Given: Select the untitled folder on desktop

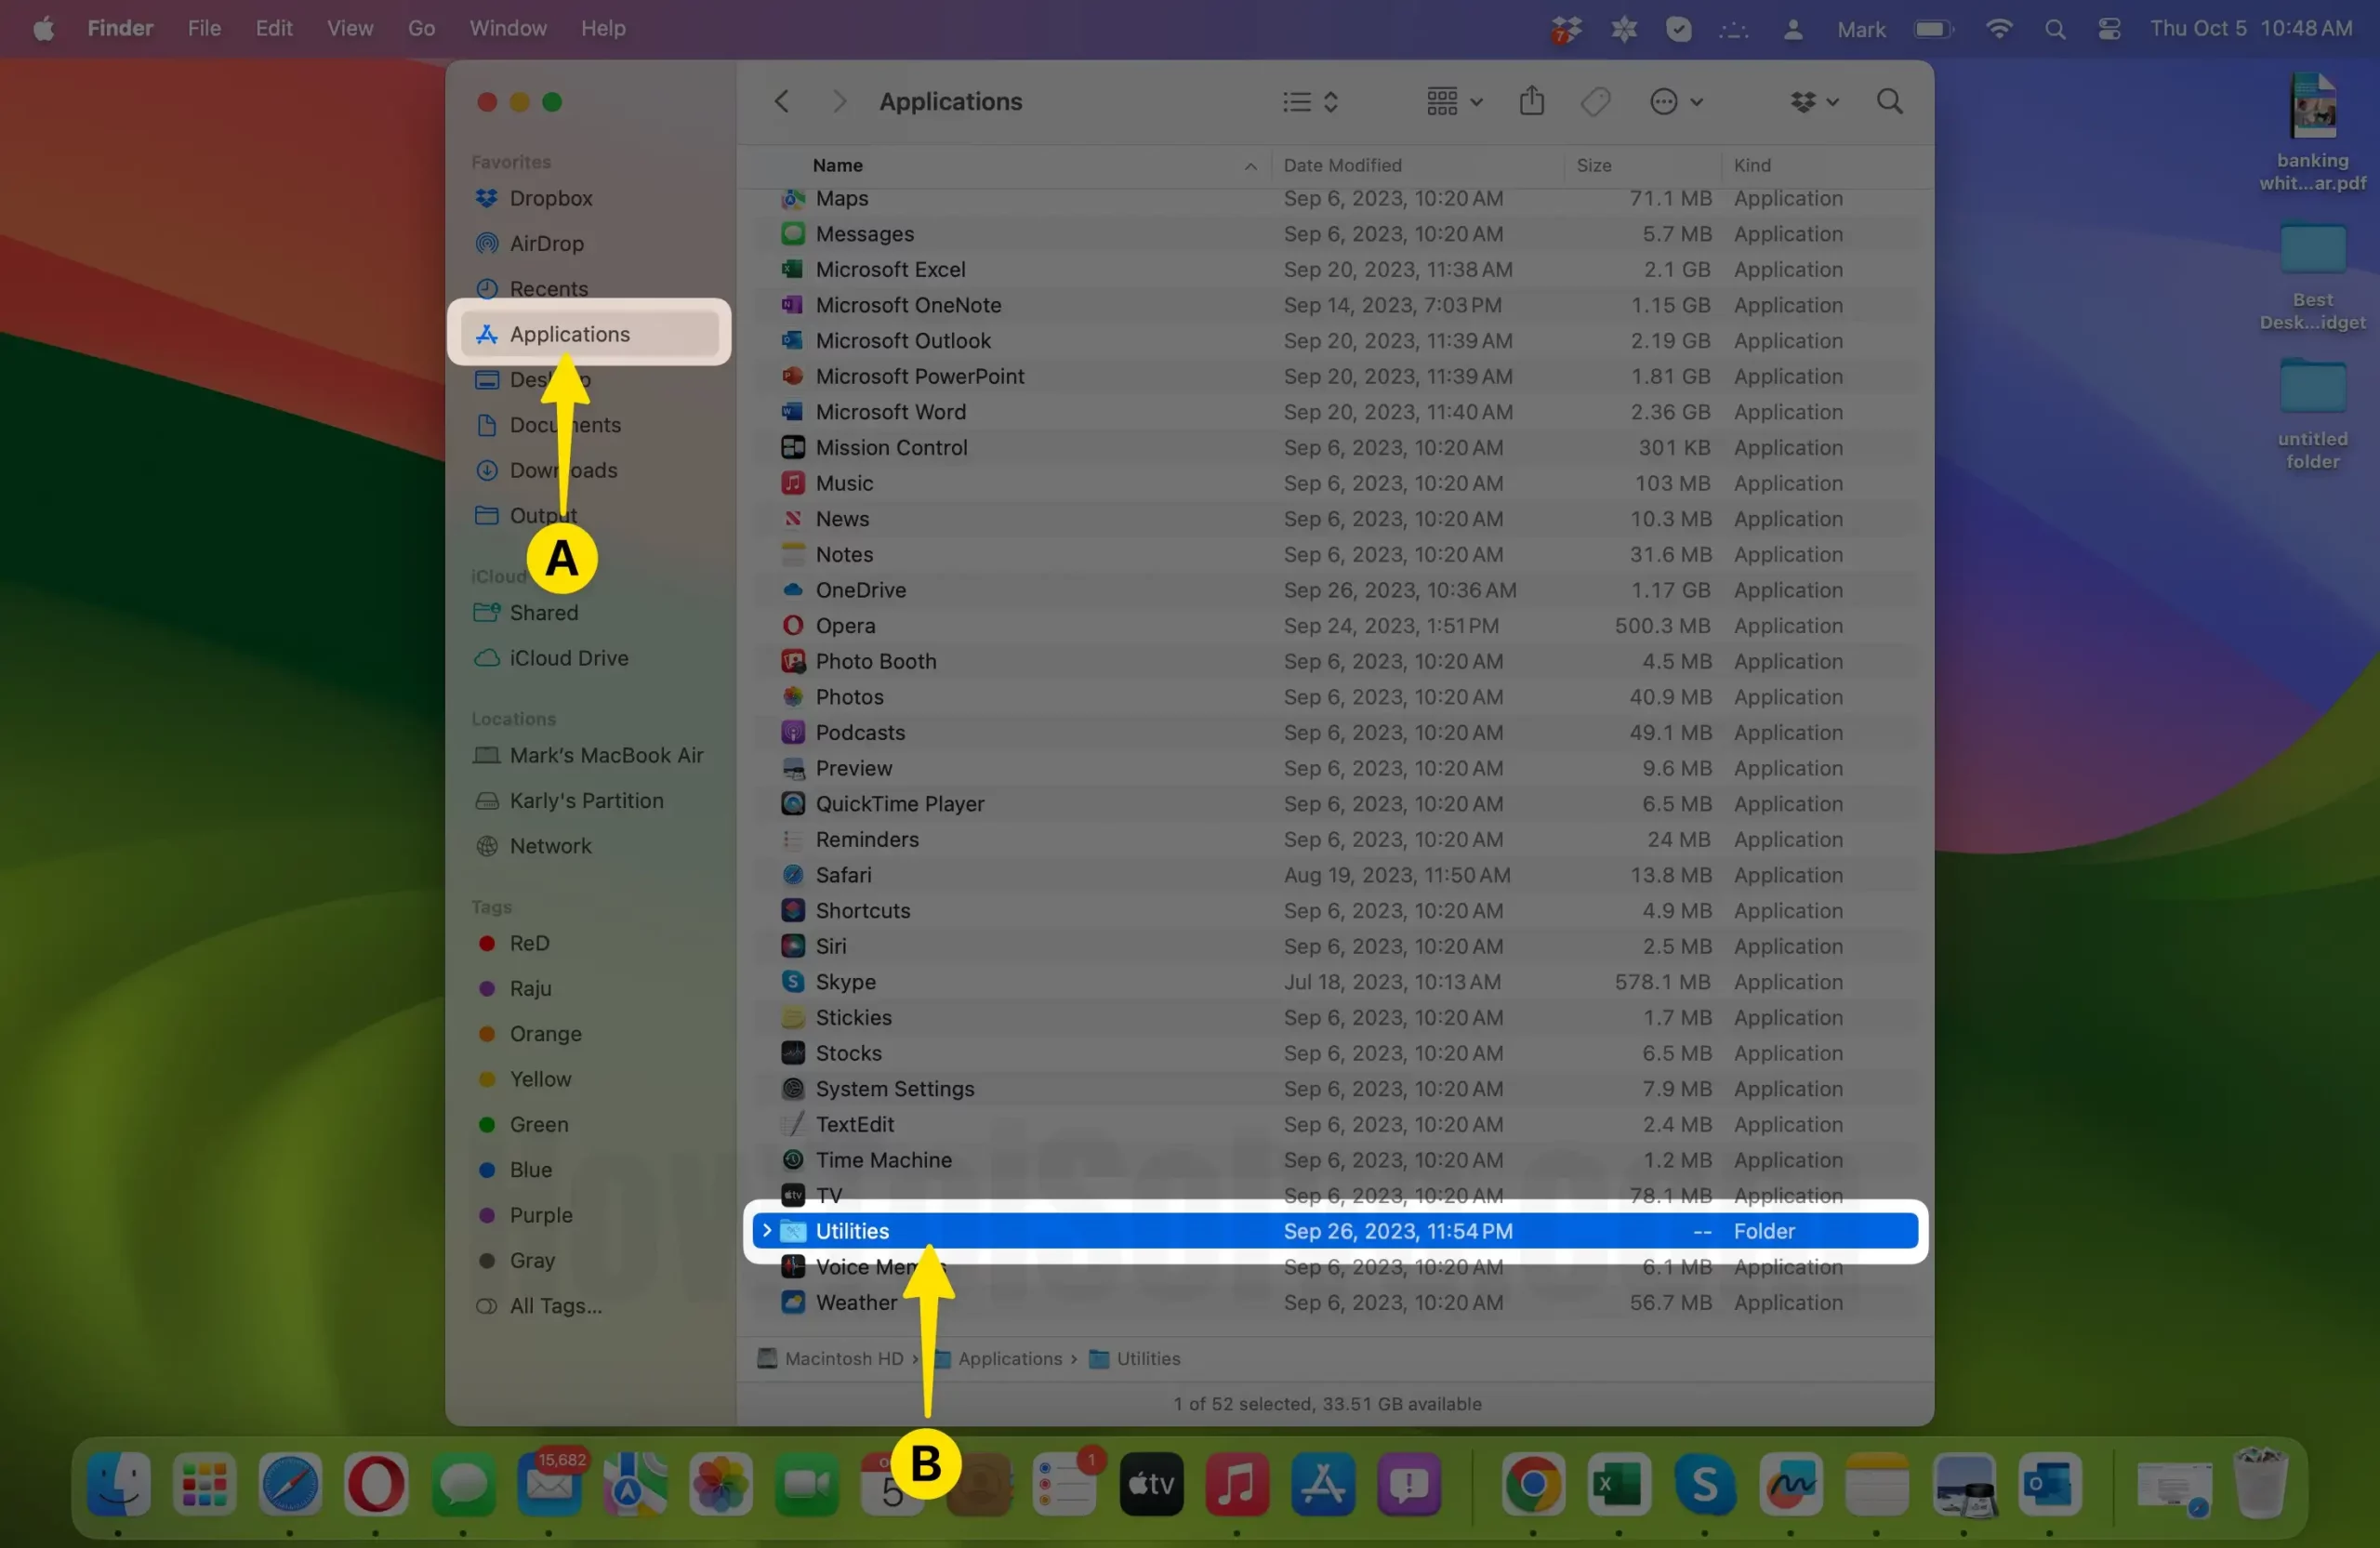Looking at the screenshot, I should coord(2312,414).
